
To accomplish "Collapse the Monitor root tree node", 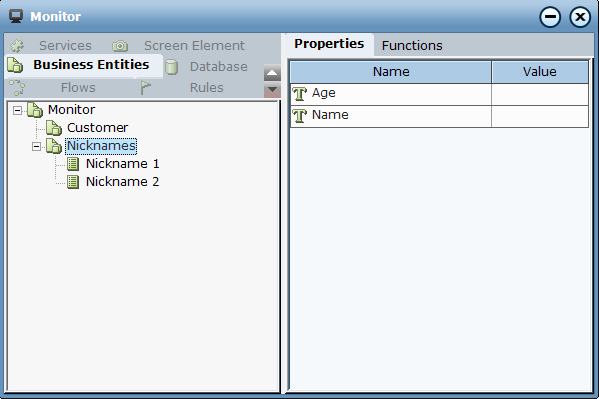I will point(18,111).
